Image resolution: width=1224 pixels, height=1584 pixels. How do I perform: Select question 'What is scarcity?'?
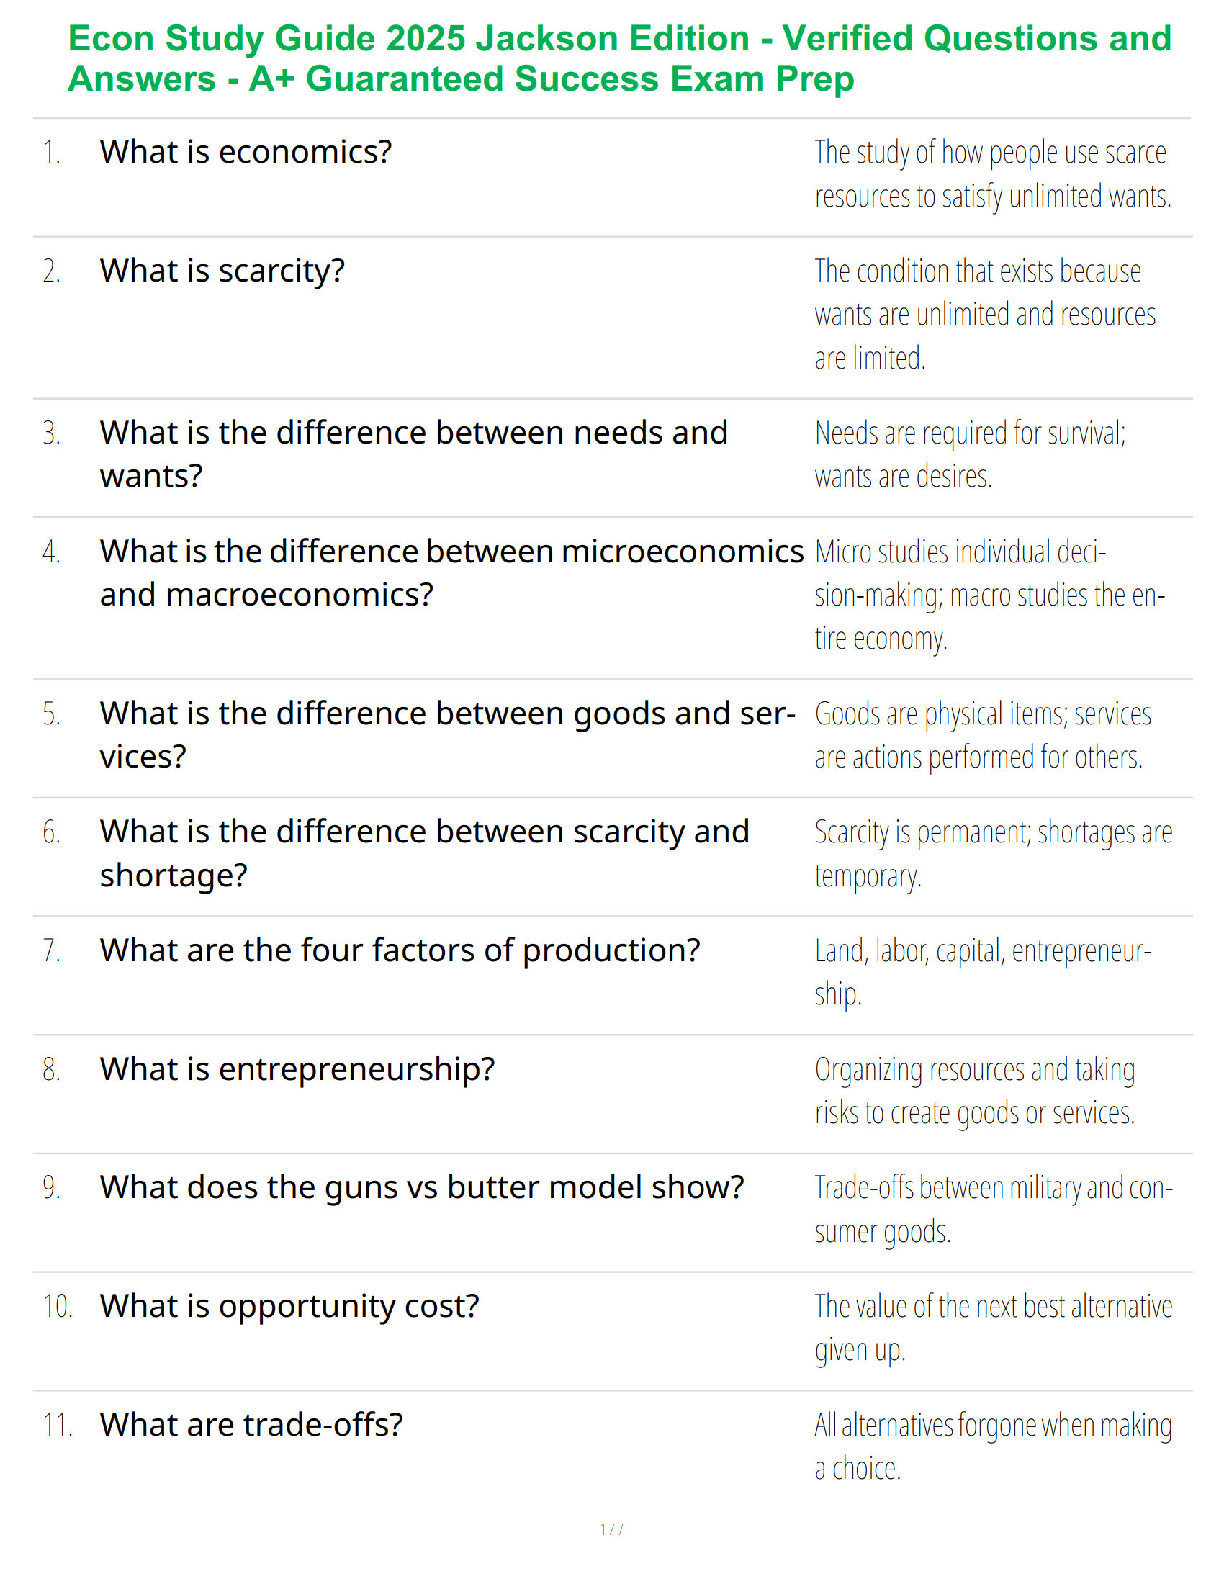tap(222, 271)
